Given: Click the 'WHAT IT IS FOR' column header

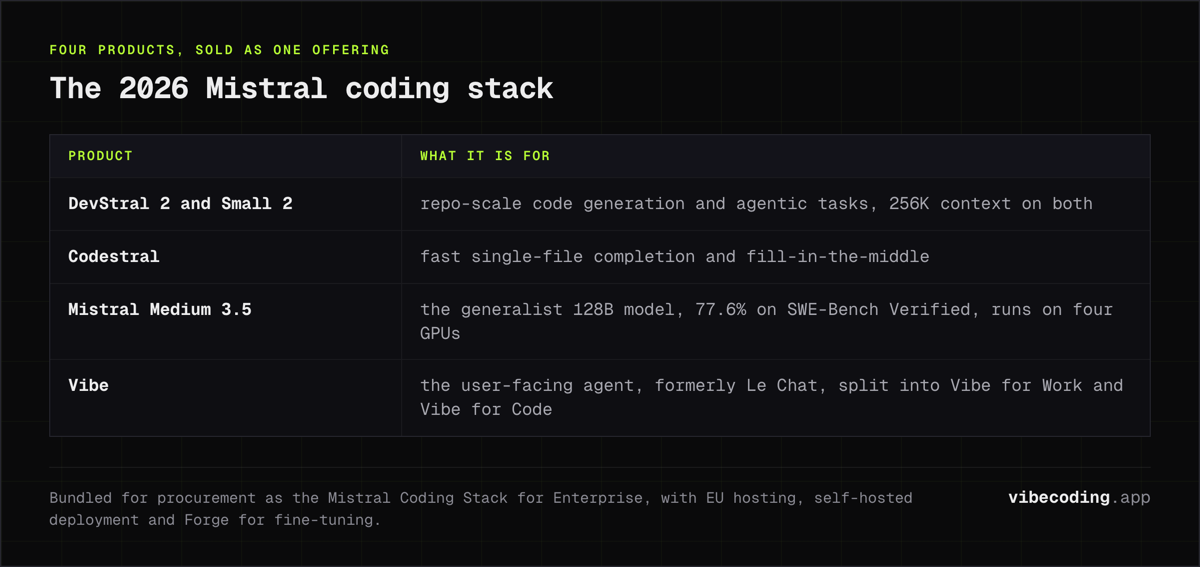Looking at the screenshot, I should [485, 156].
